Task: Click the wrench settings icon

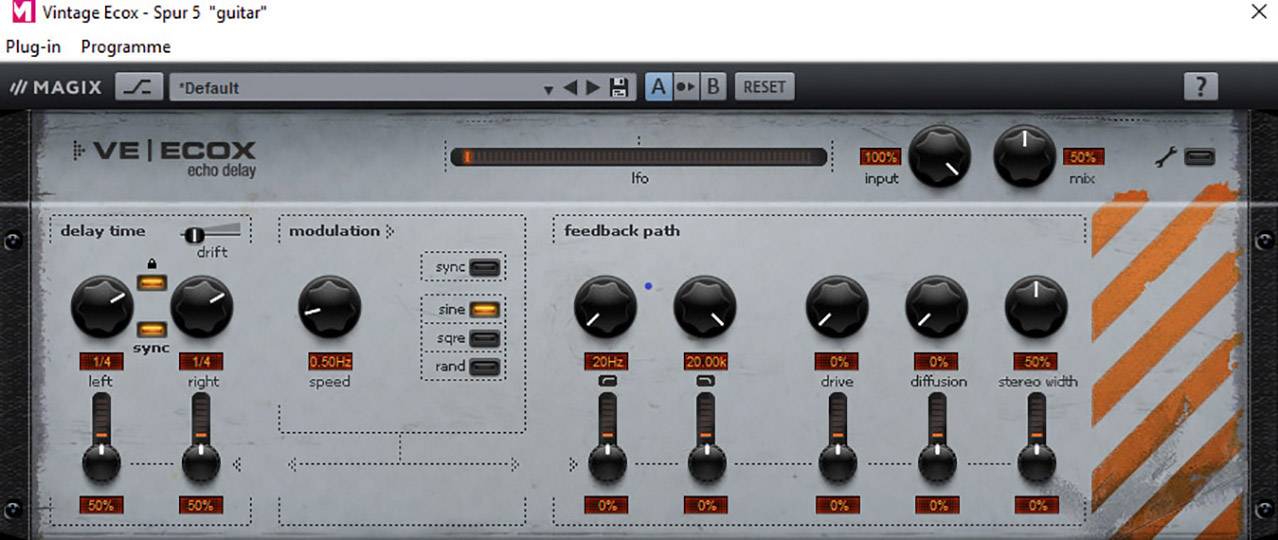Action: 1166,157
